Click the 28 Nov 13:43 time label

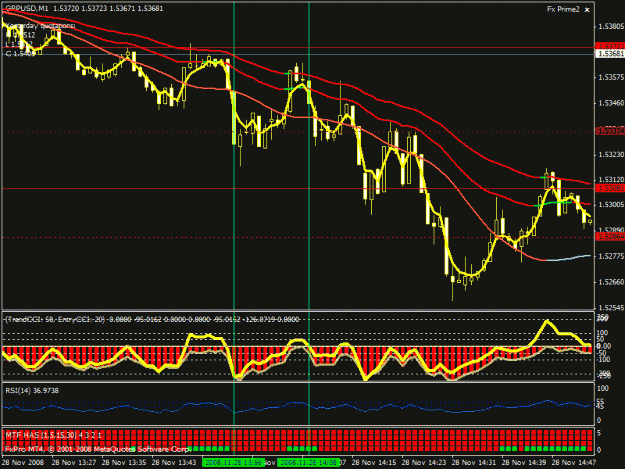pyautogui.click(x=174, y=462)
